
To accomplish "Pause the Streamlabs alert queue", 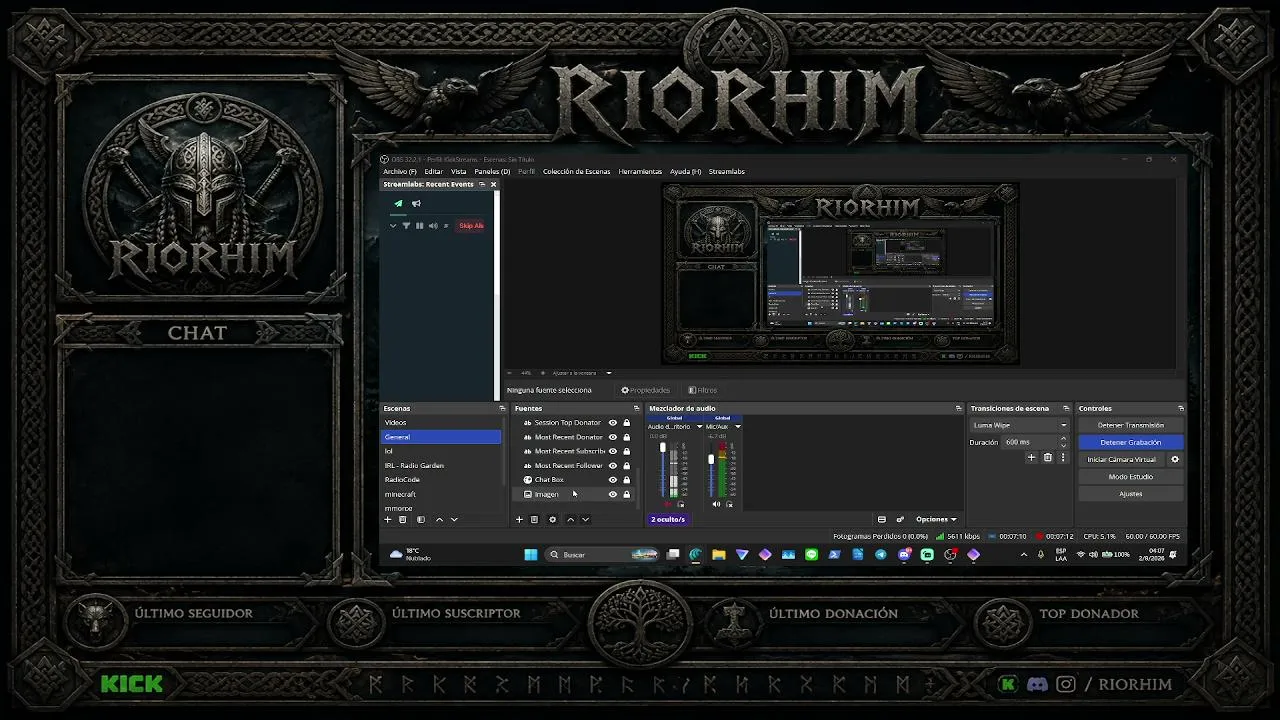I will (419, 226).
